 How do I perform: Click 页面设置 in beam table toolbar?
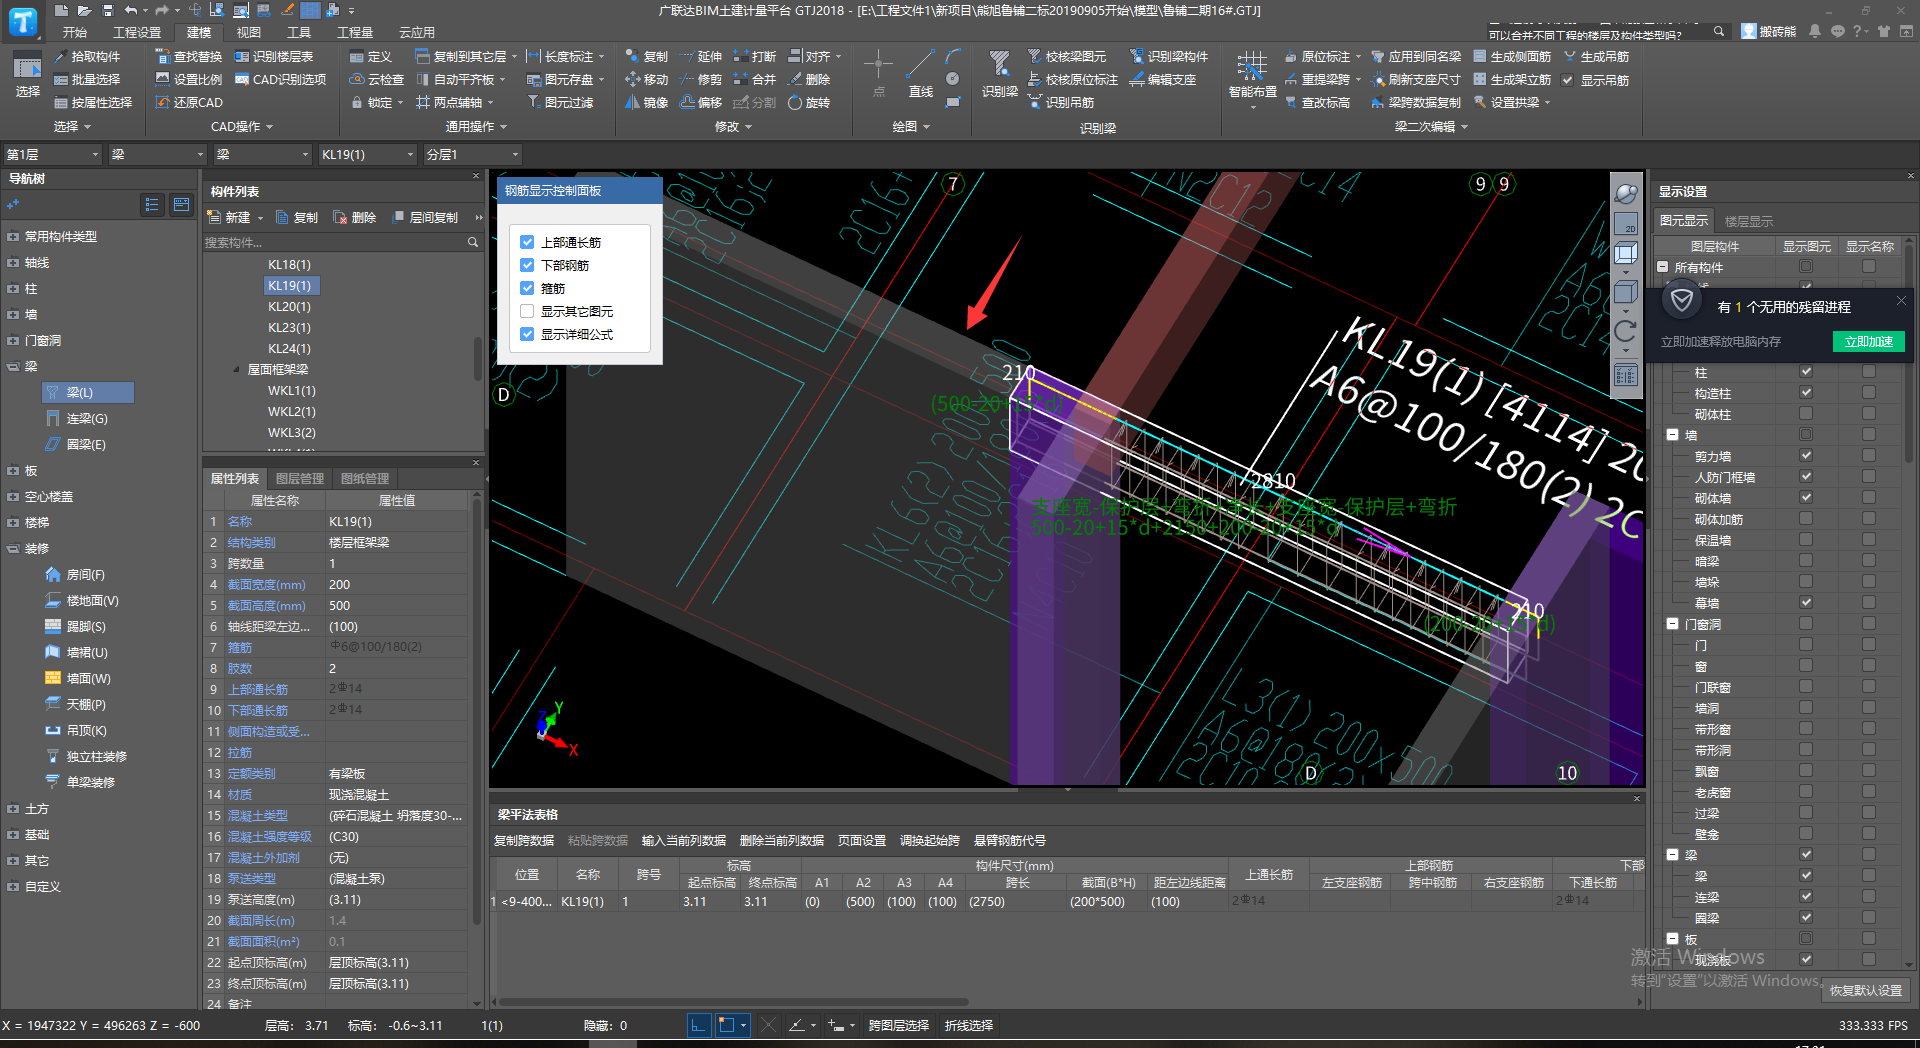tap(862, 841)
